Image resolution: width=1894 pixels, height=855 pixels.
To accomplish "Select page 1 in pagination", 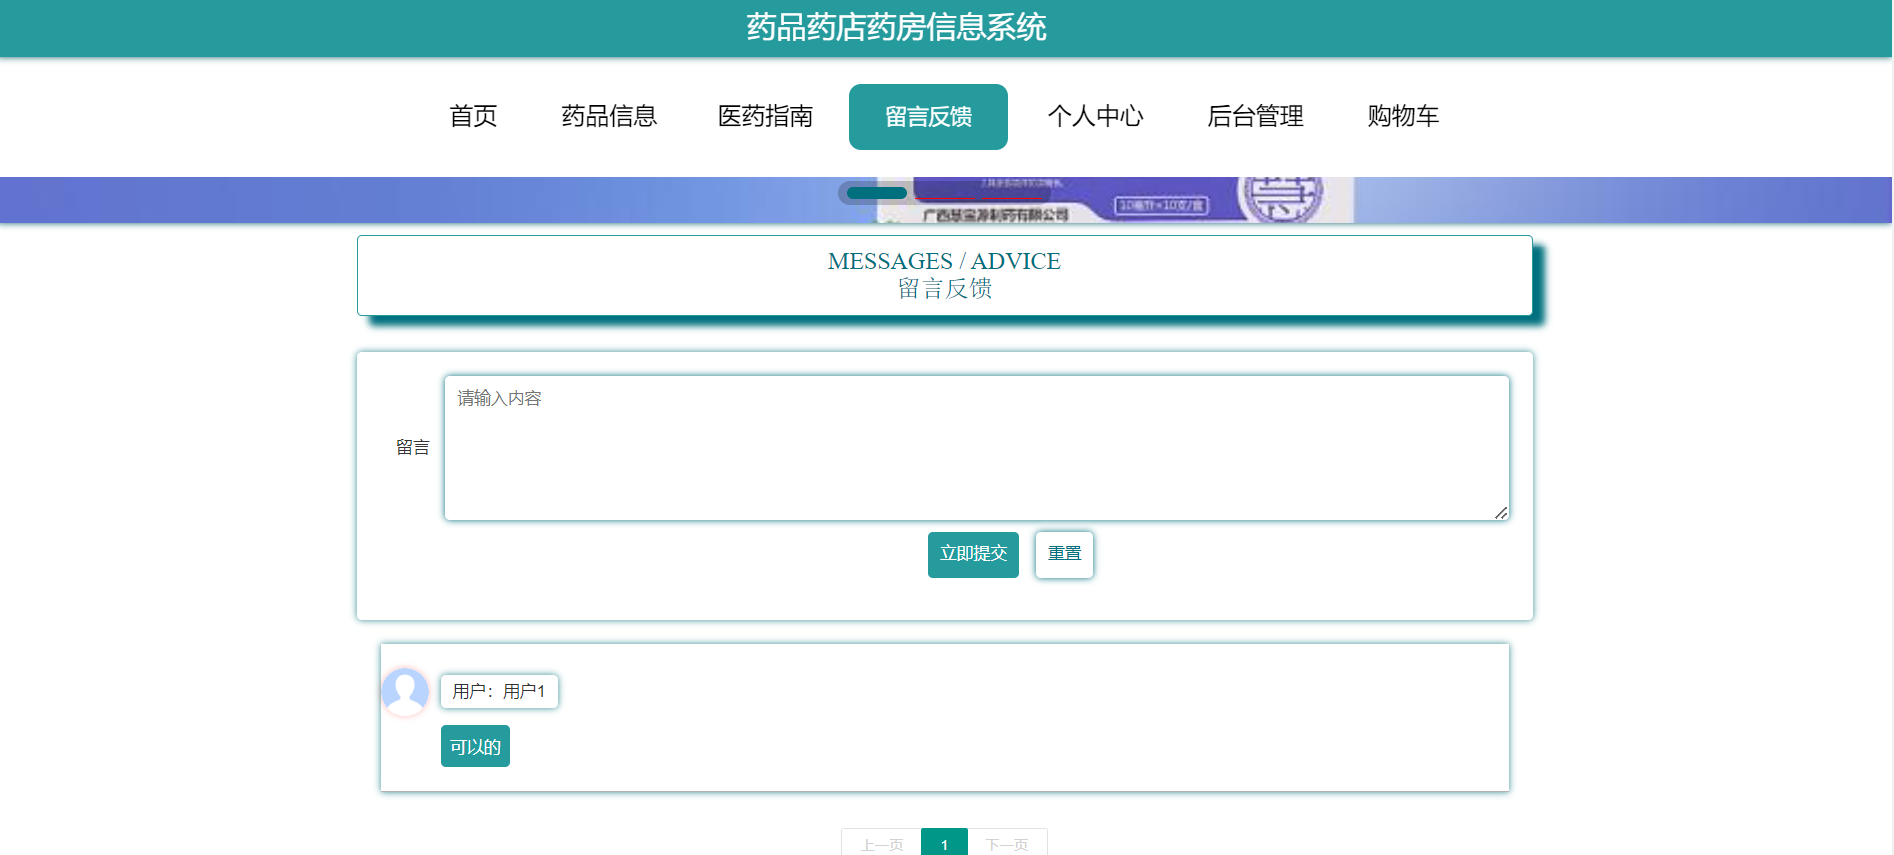I will (x=944, y=843).
